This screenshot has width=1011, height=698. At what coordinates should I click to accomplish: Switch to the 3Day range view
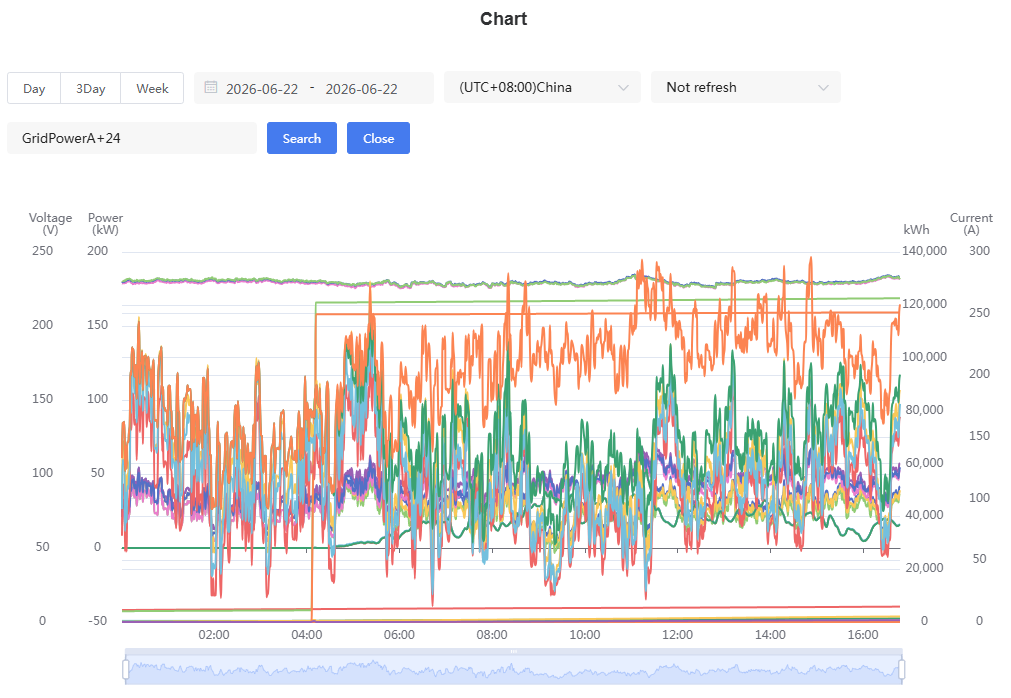pos(90,88)
